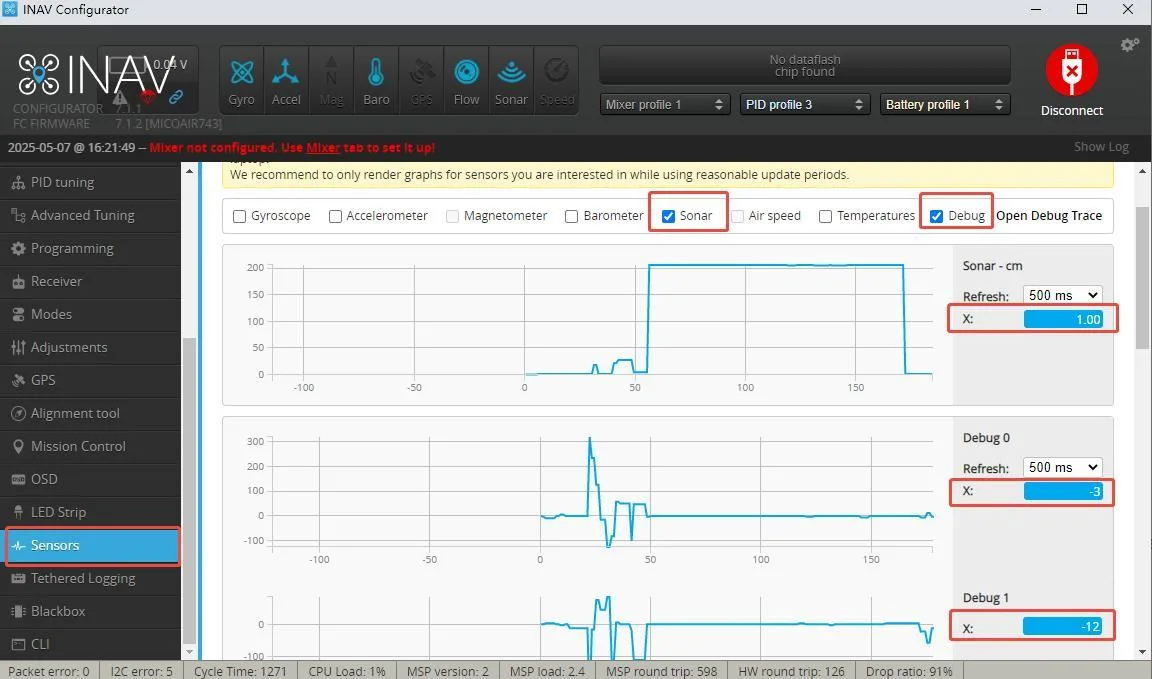Click the GPS icon in sidebar

[18, 380]
